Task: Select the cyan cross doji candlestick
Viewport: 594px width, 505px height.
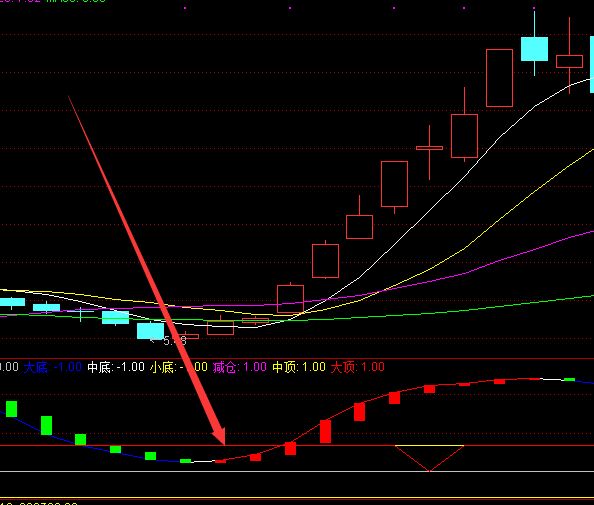Action: (x=80, y=313)
